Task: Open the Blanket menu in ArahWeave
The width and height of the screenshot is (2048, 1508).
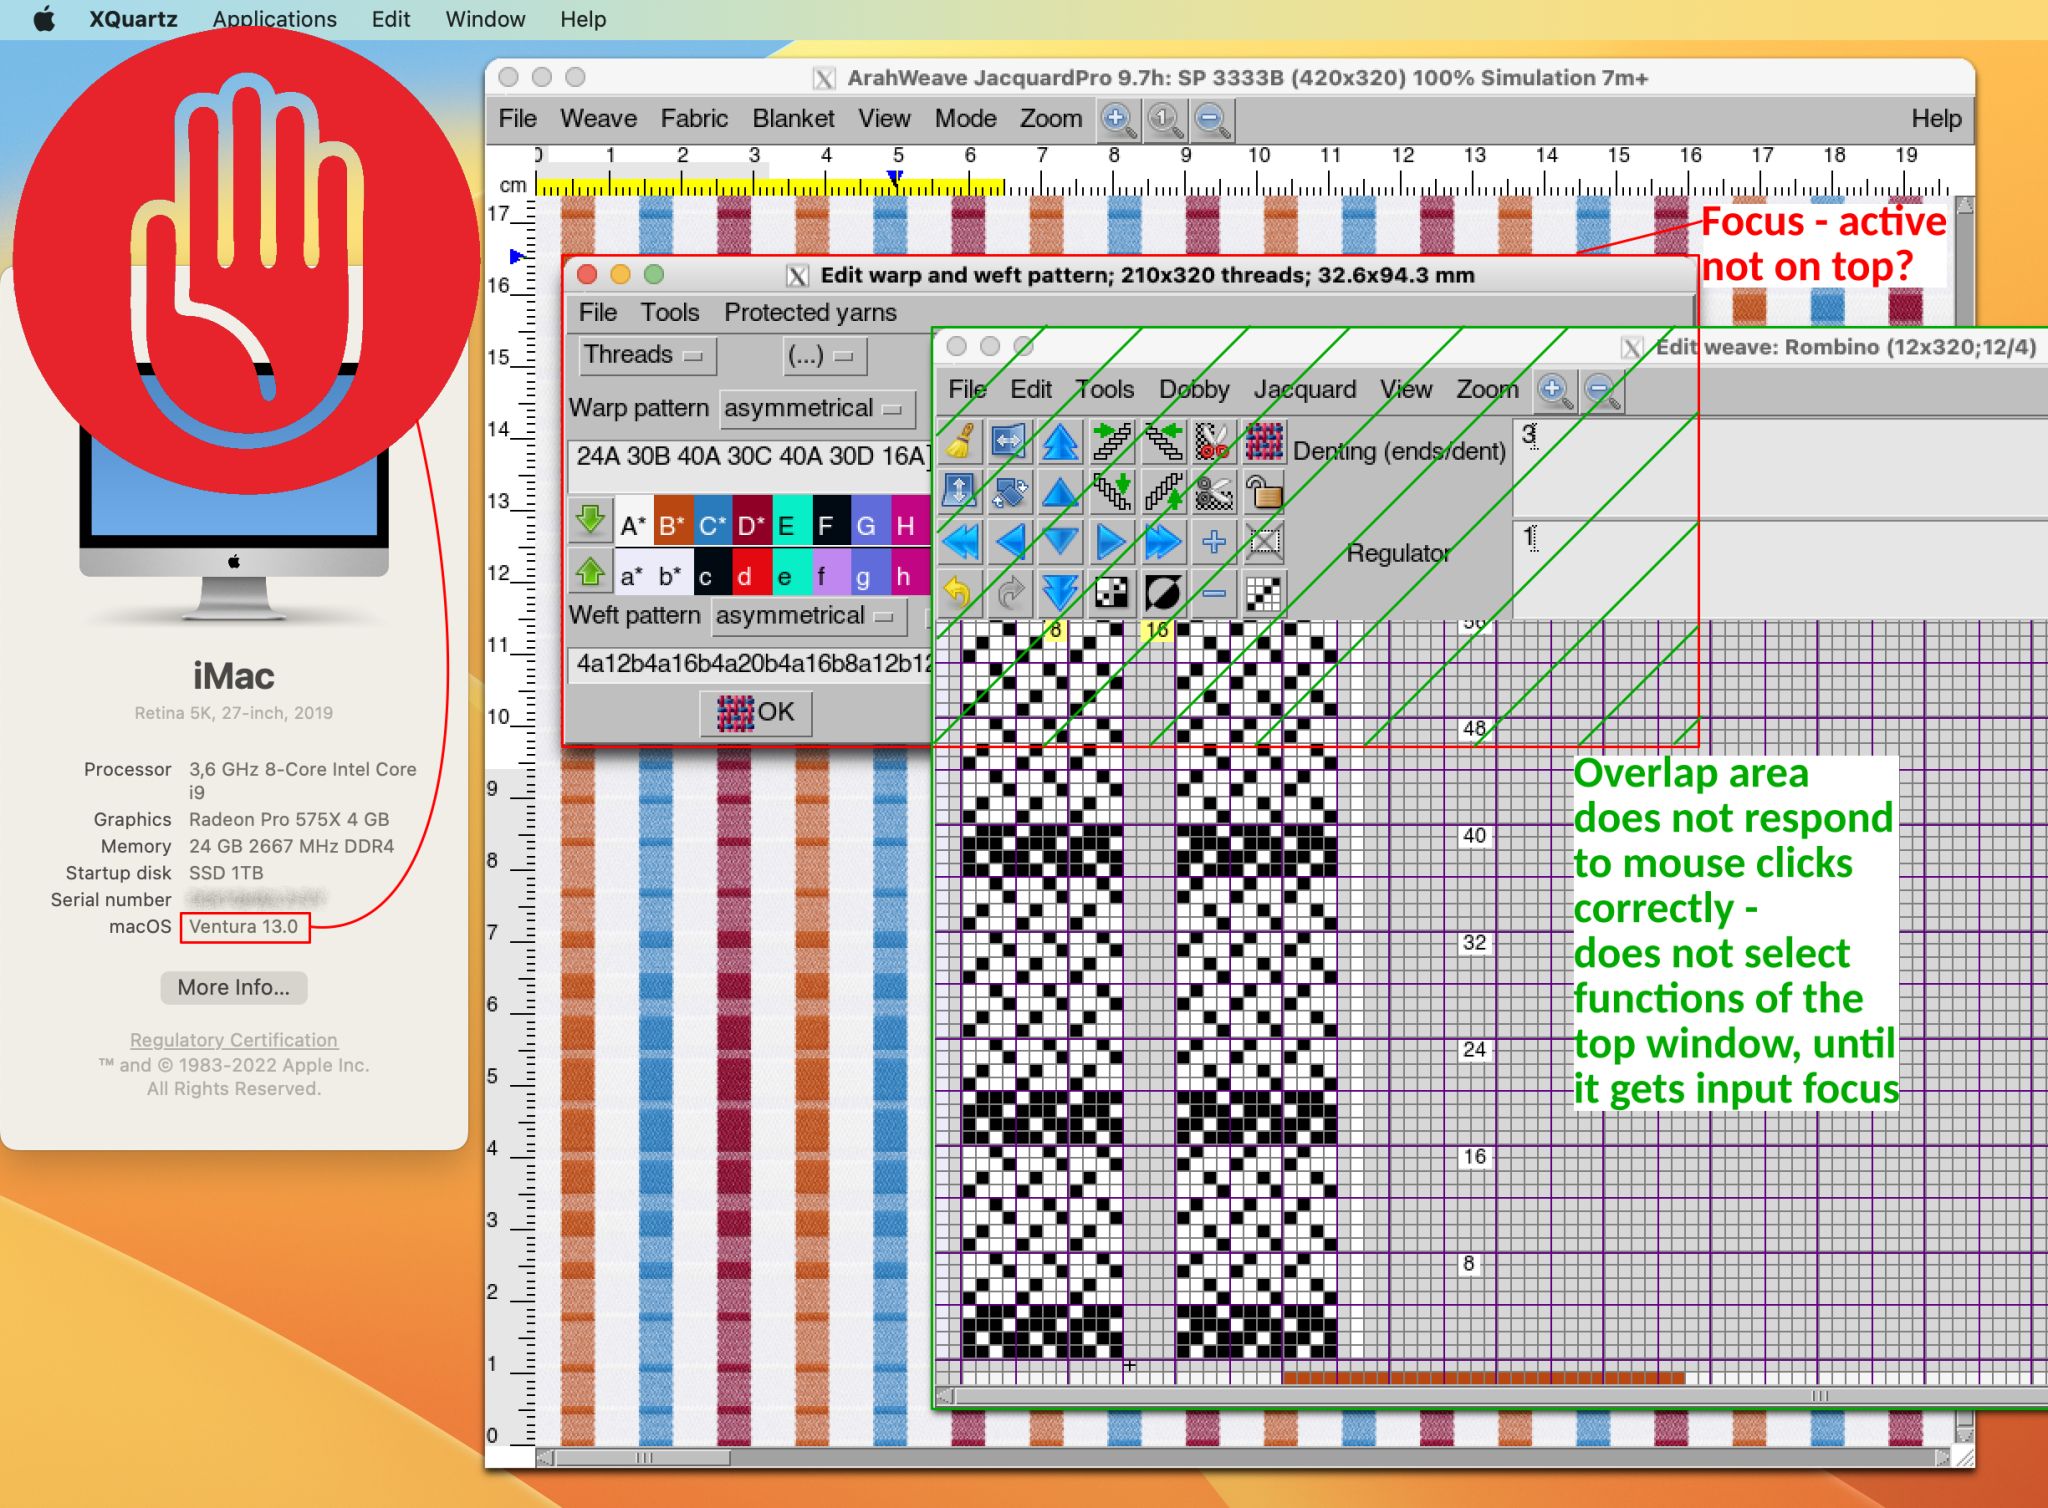Action: [793, 119]
